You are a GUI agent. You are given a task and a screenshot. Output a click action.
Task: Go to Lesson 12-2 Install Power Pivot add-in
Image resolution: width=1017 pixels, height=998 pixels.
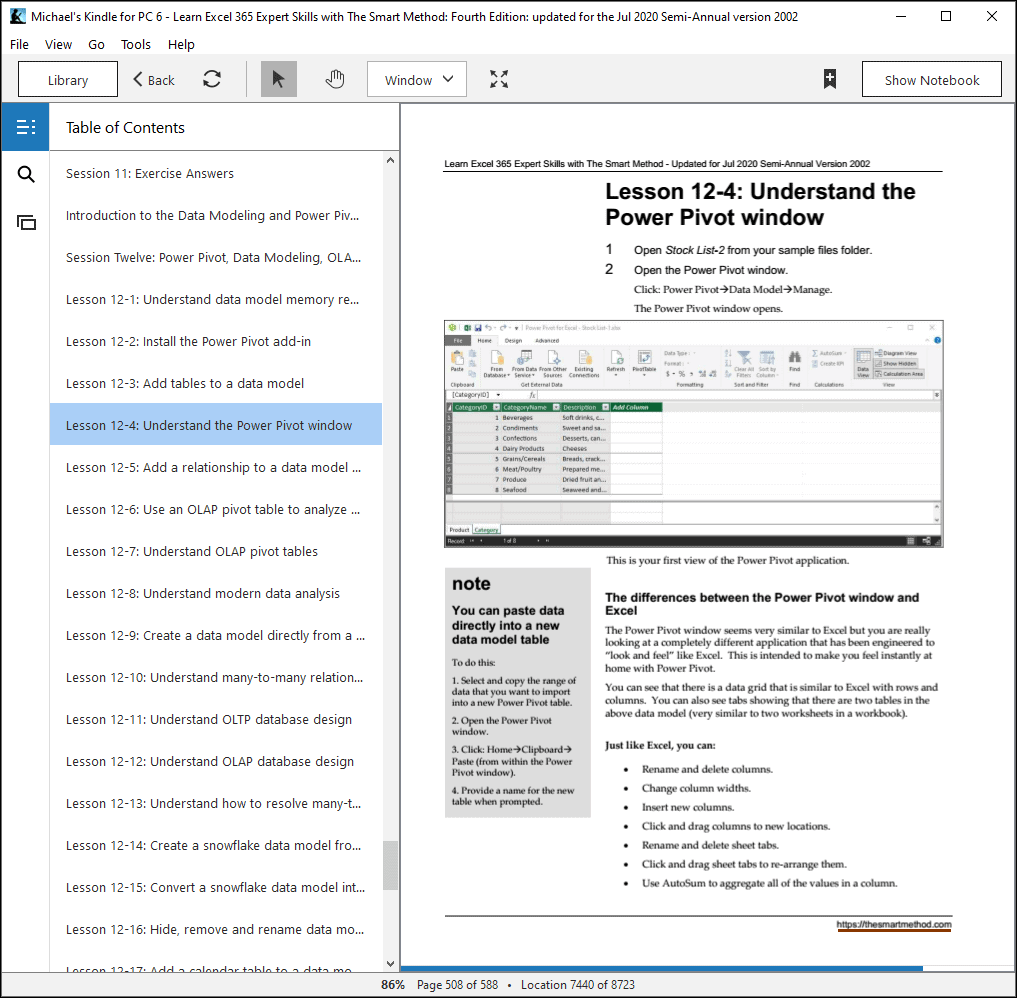pos(215,341)
